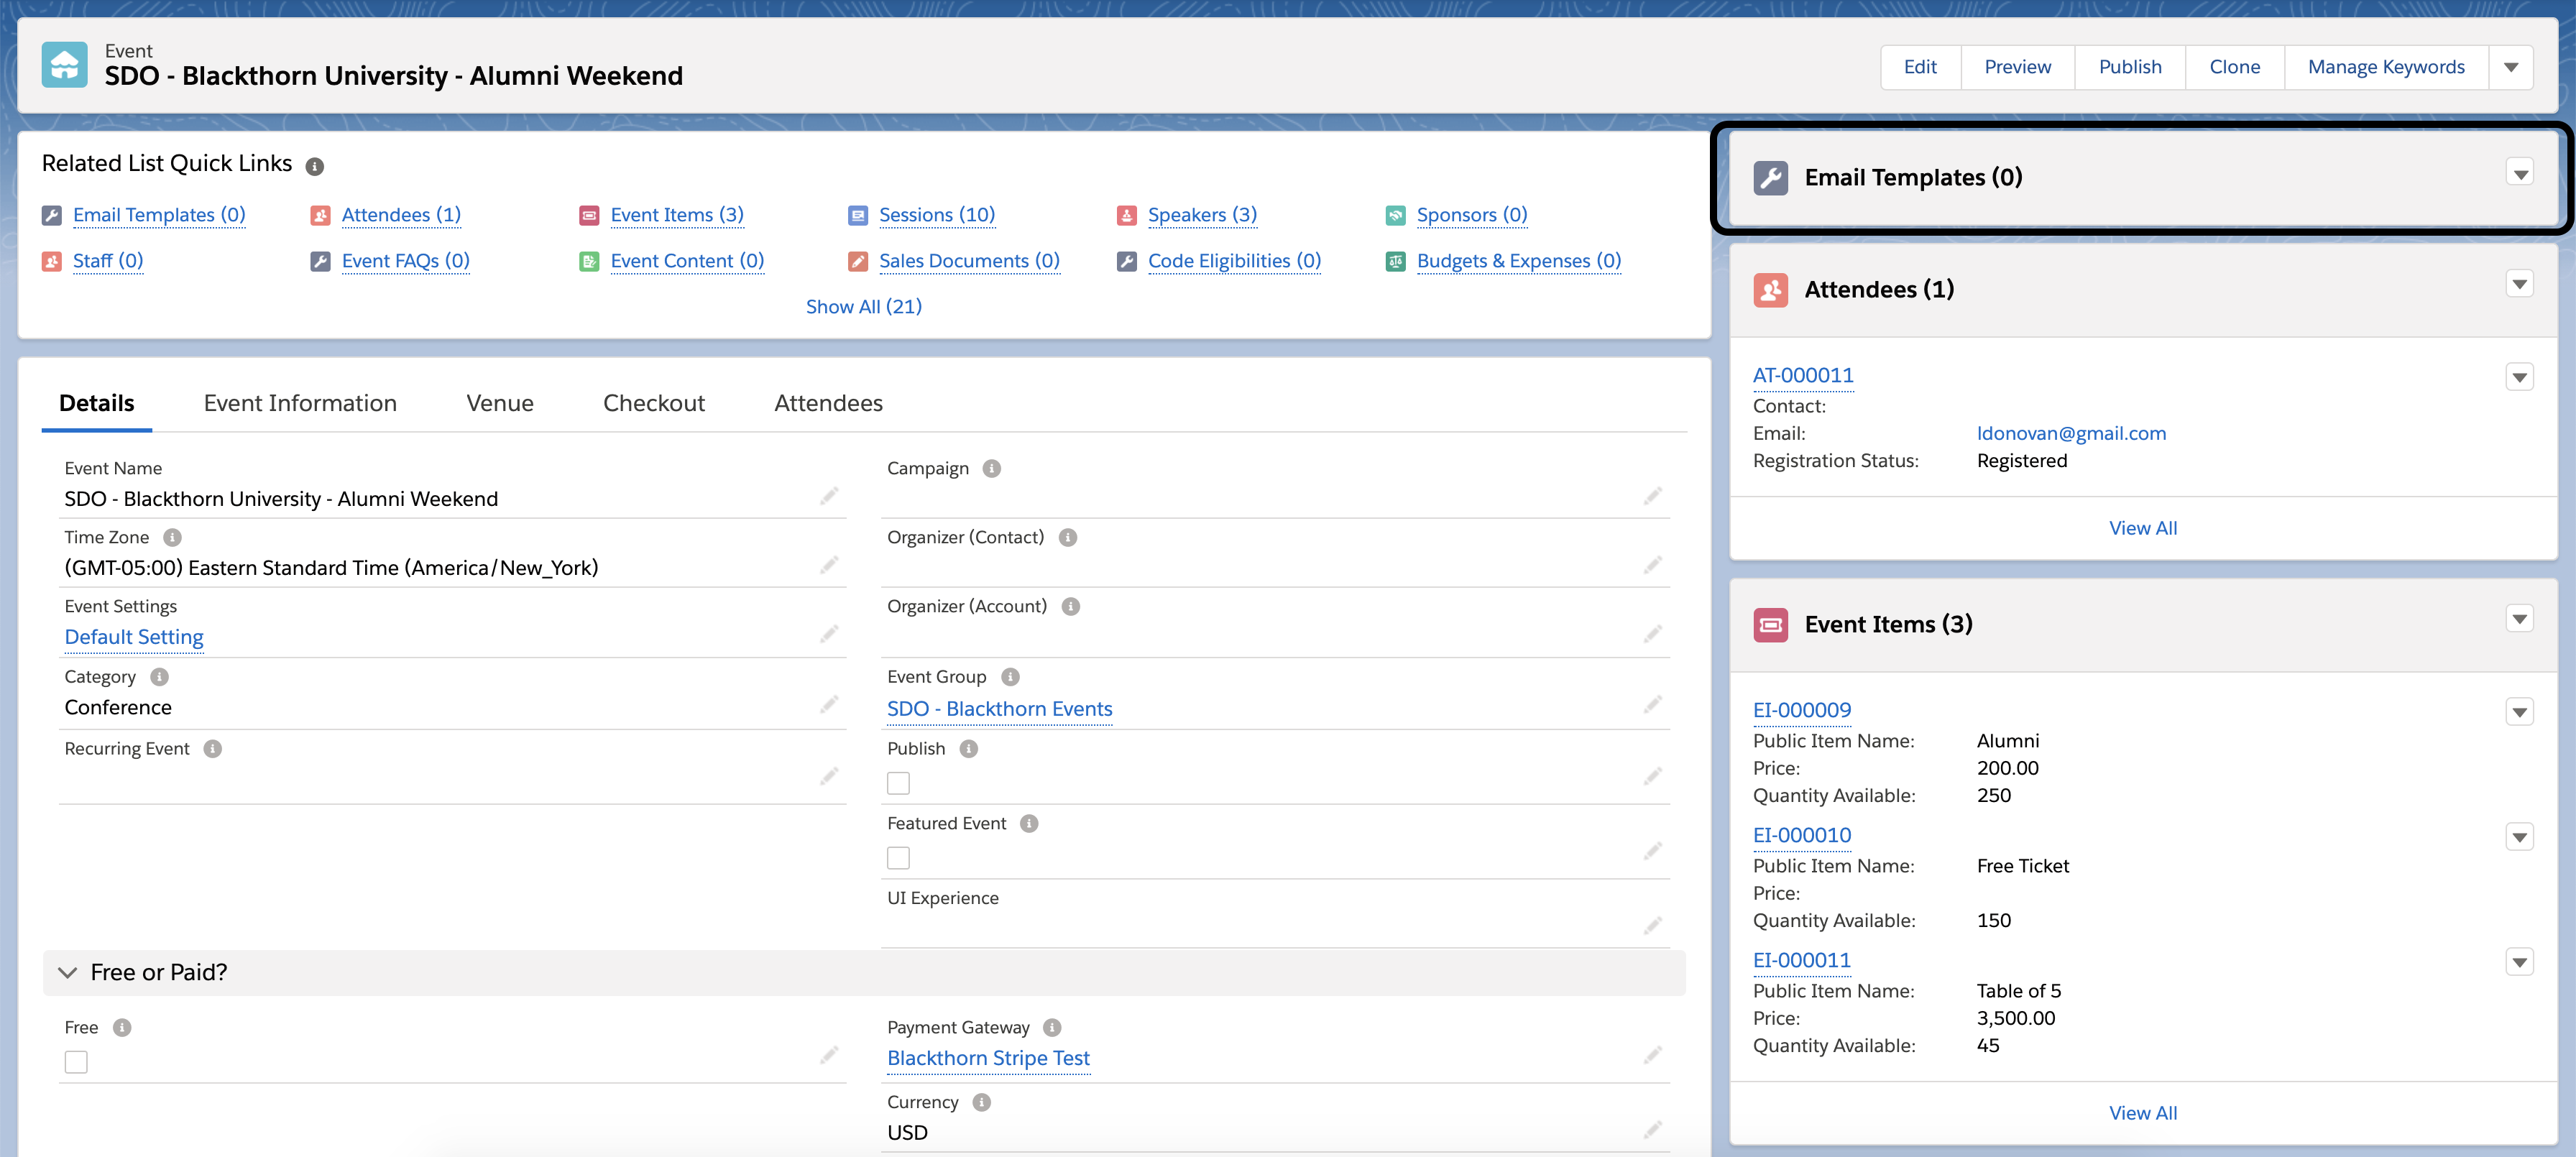Screen dimensions: 2576x1157
Task: Click the Sales Documents icon in quick links
Action: (x=858, y=261)
